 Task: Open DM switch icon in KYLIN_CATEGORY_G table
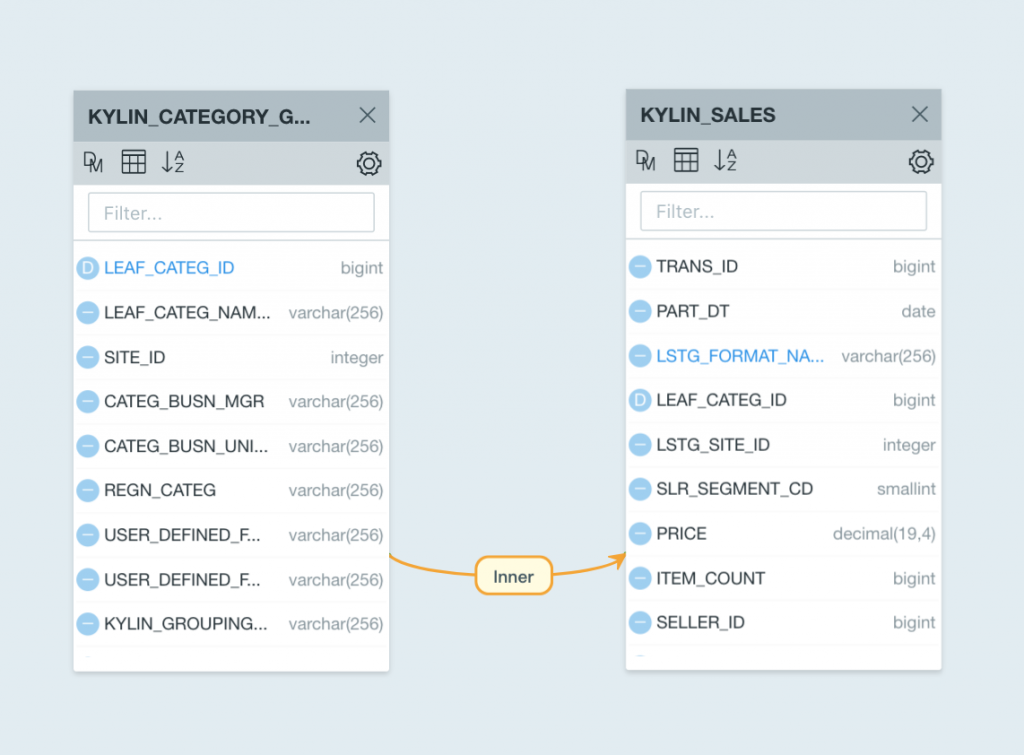(93, 163)
